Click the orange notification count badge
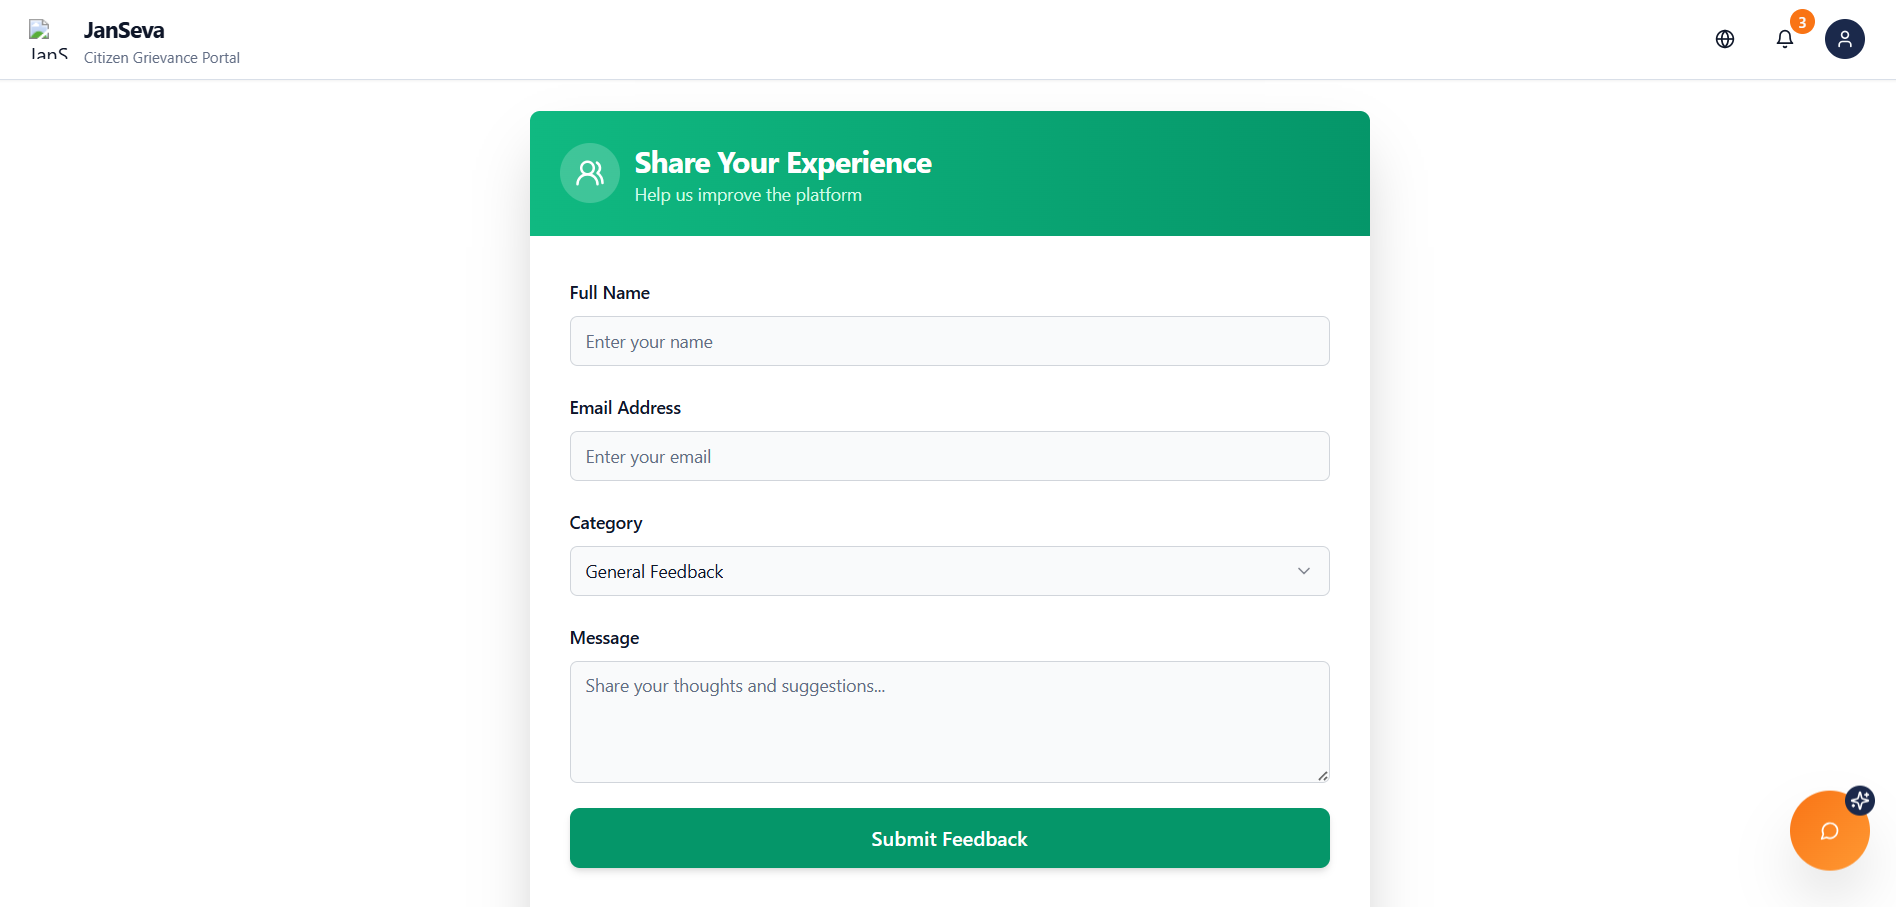 click(1802, 22)
